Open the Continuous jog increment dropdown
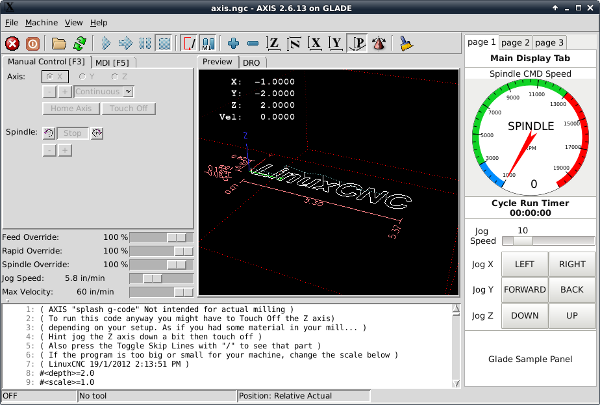Viewport: 600px width, 405px height. pos(129,91)
